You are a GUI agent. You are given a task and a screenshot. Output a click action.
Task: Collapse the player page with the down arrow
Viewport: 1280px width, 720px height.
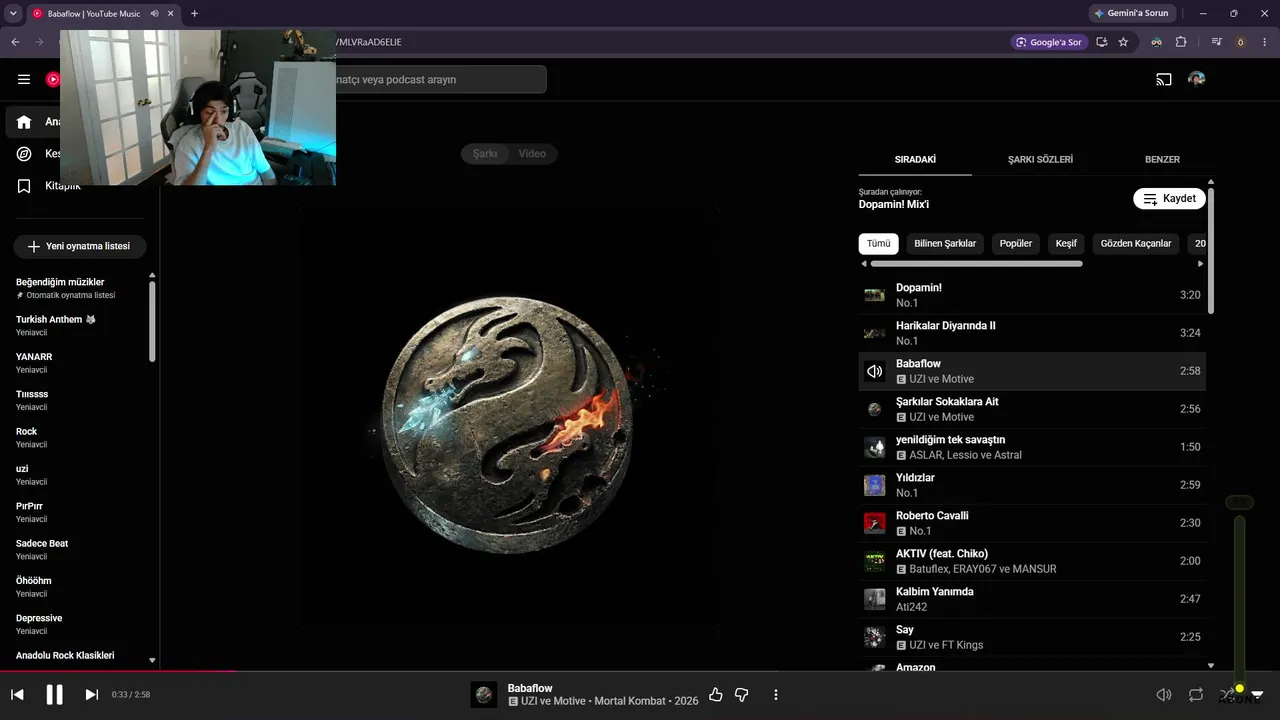pyautogui.click(x=1257, y=694)
